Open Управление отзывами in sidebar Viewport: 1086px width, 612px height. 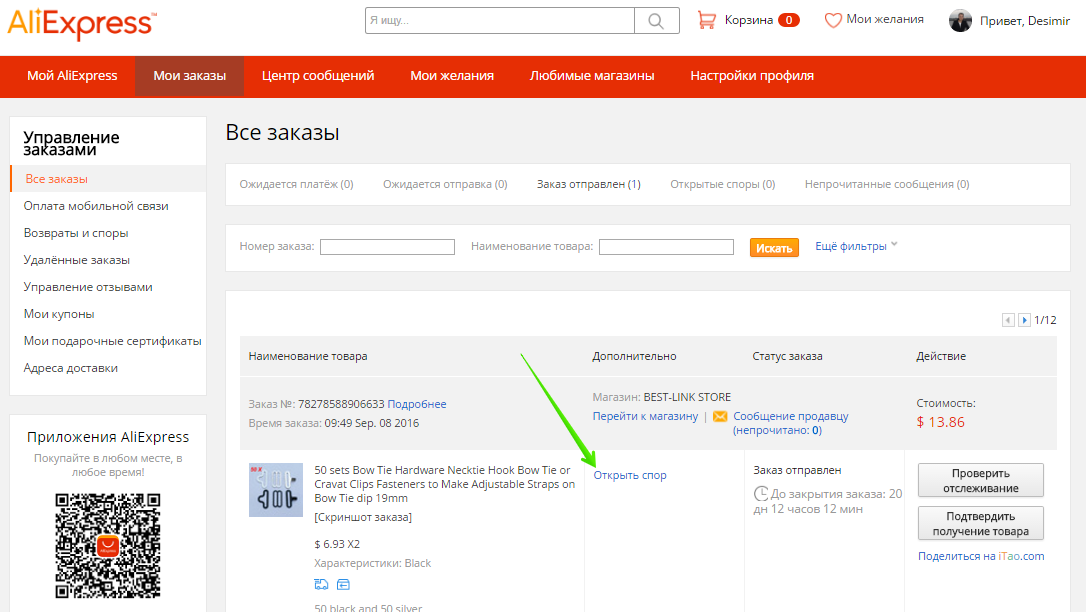click(88, 287)
